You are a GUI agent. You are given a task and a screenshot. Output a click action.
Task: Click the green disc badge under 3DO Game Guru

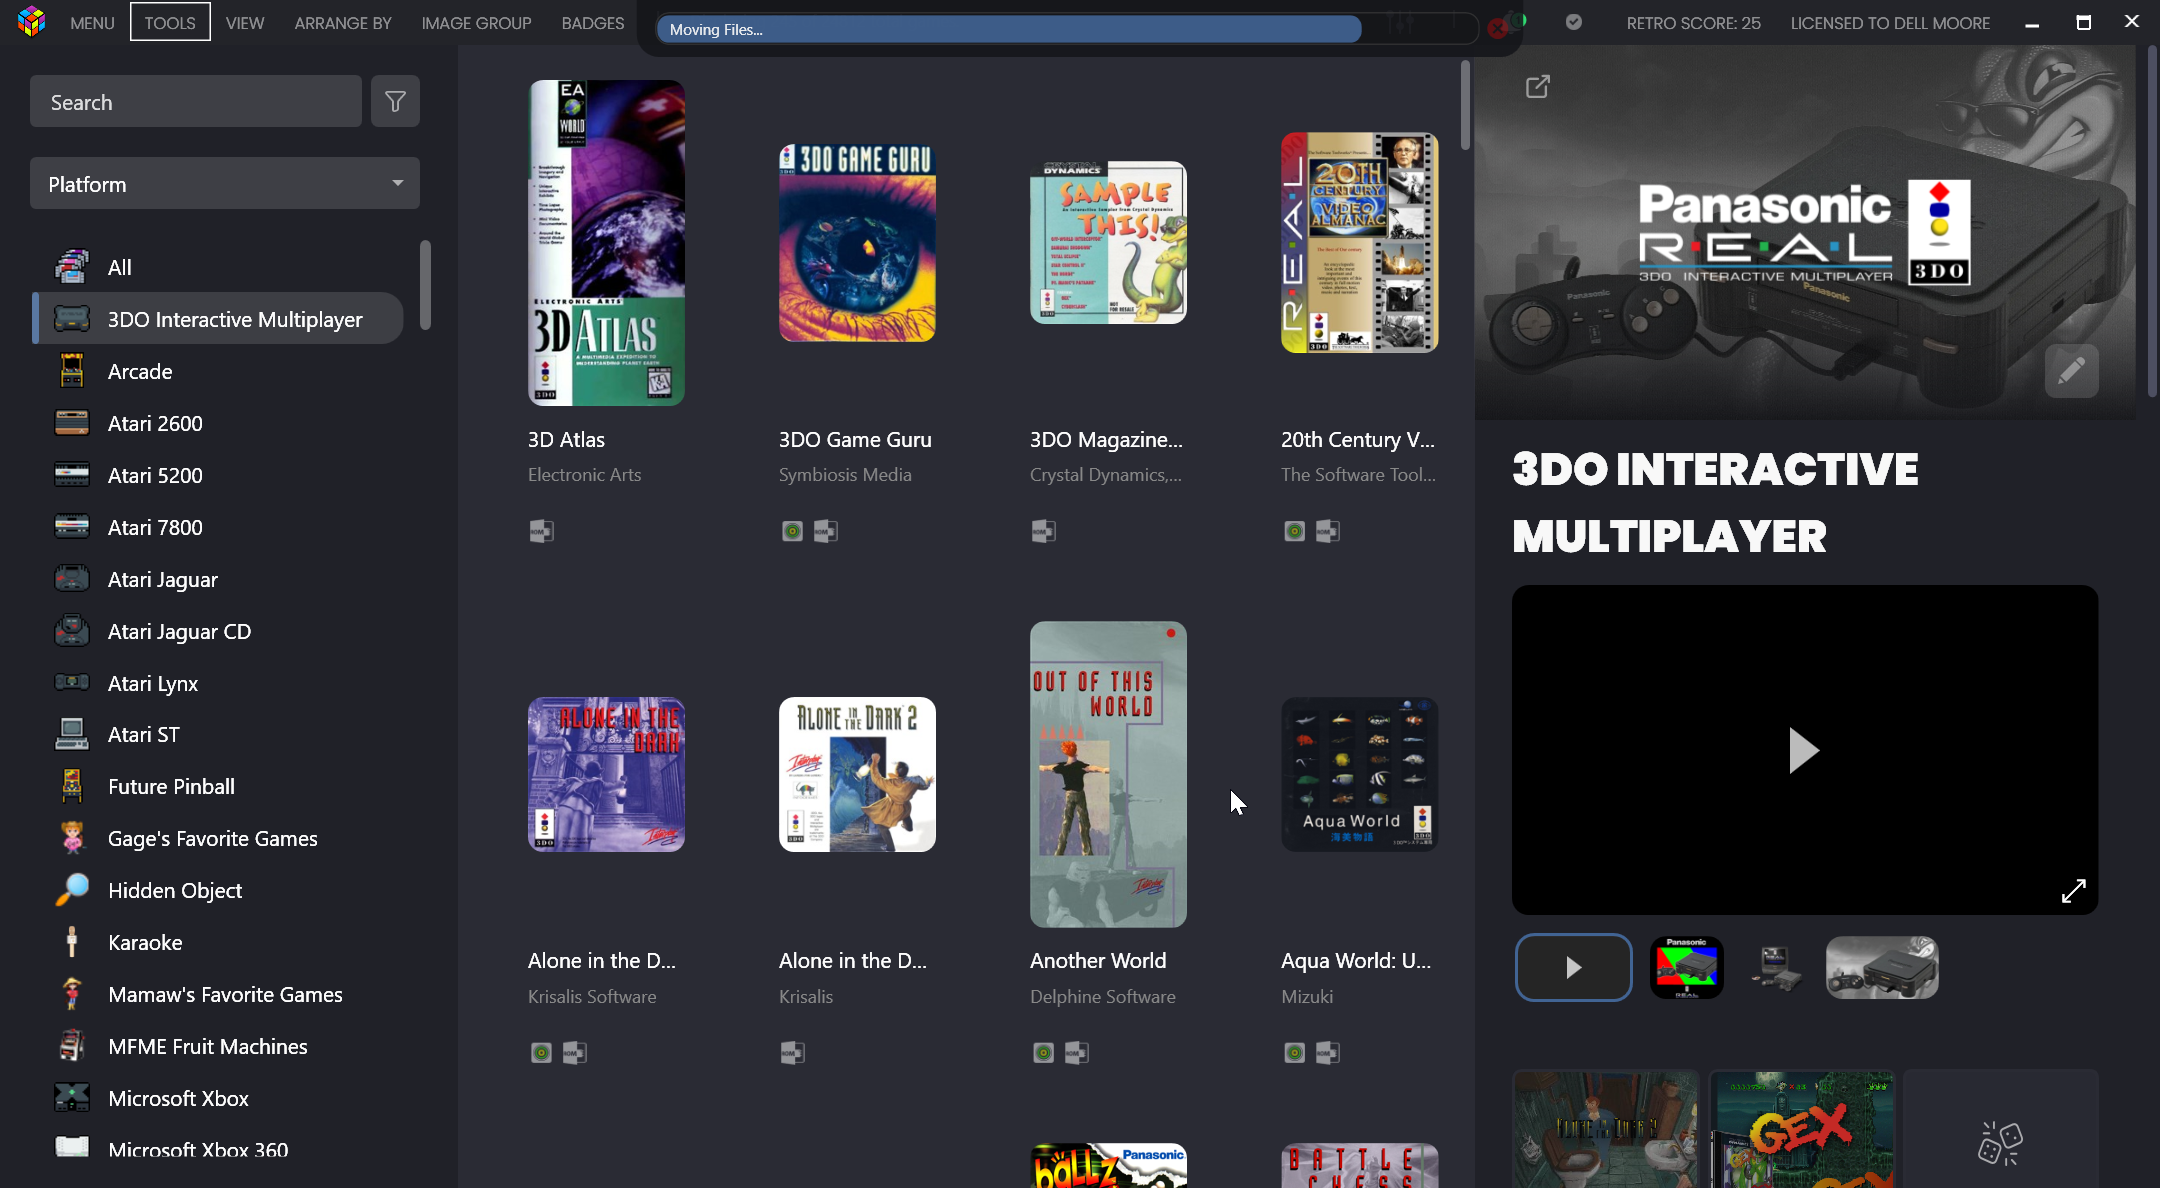[792, 531]
